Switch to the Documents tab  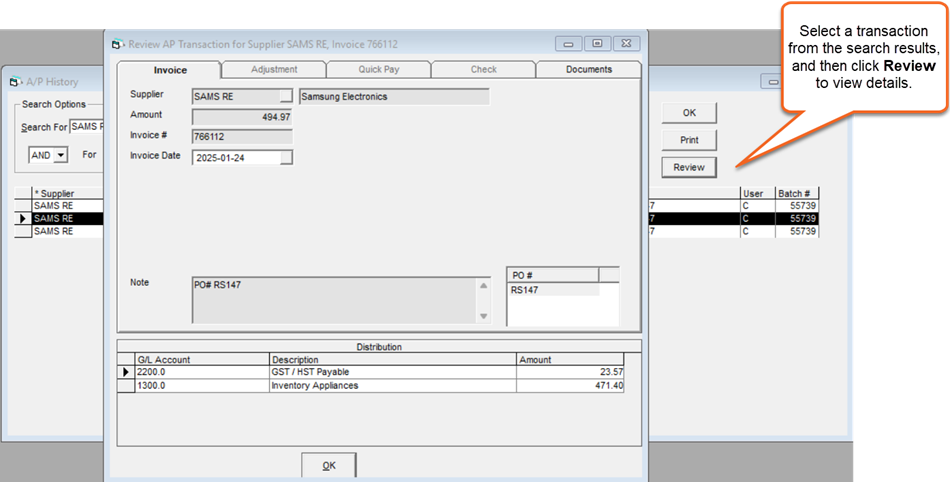(x=589, y=70)
